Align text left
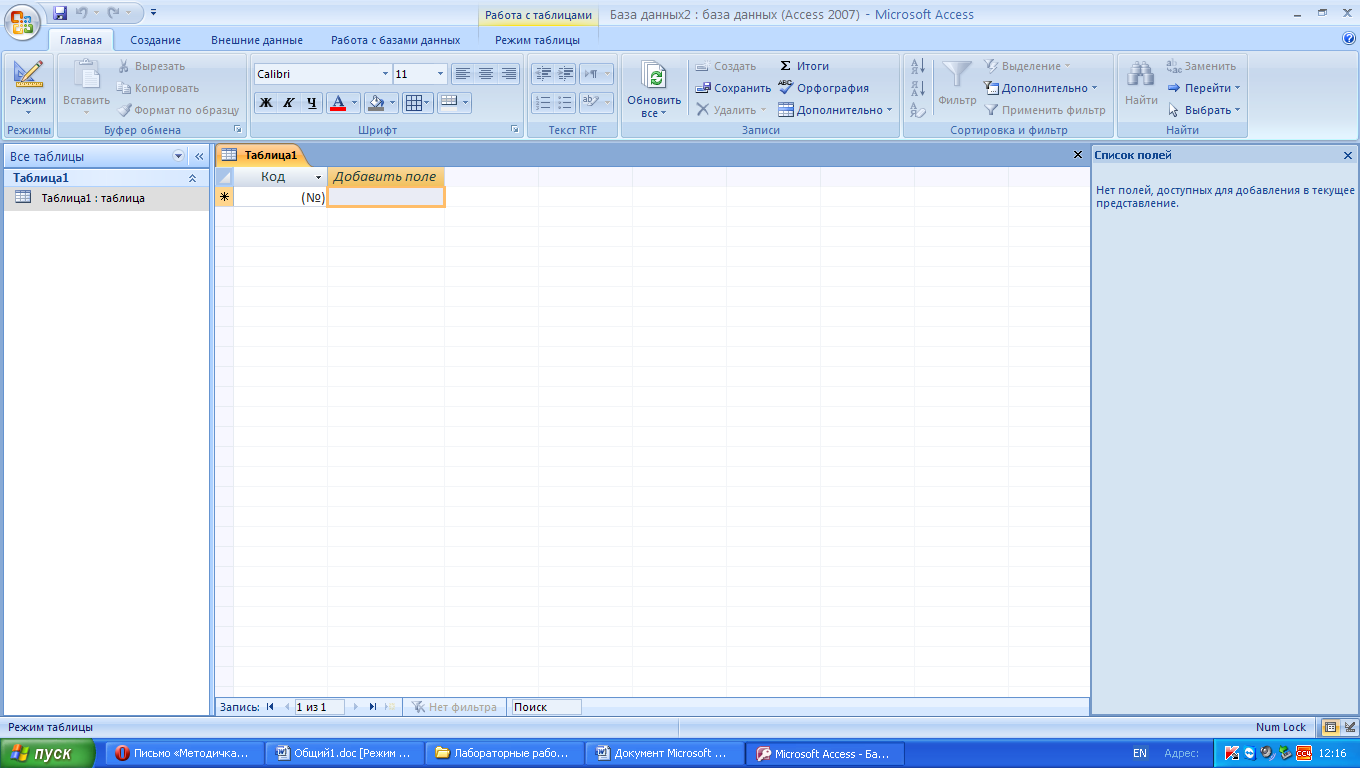The width and height of the screenshot is (1360, 768). 462,73
